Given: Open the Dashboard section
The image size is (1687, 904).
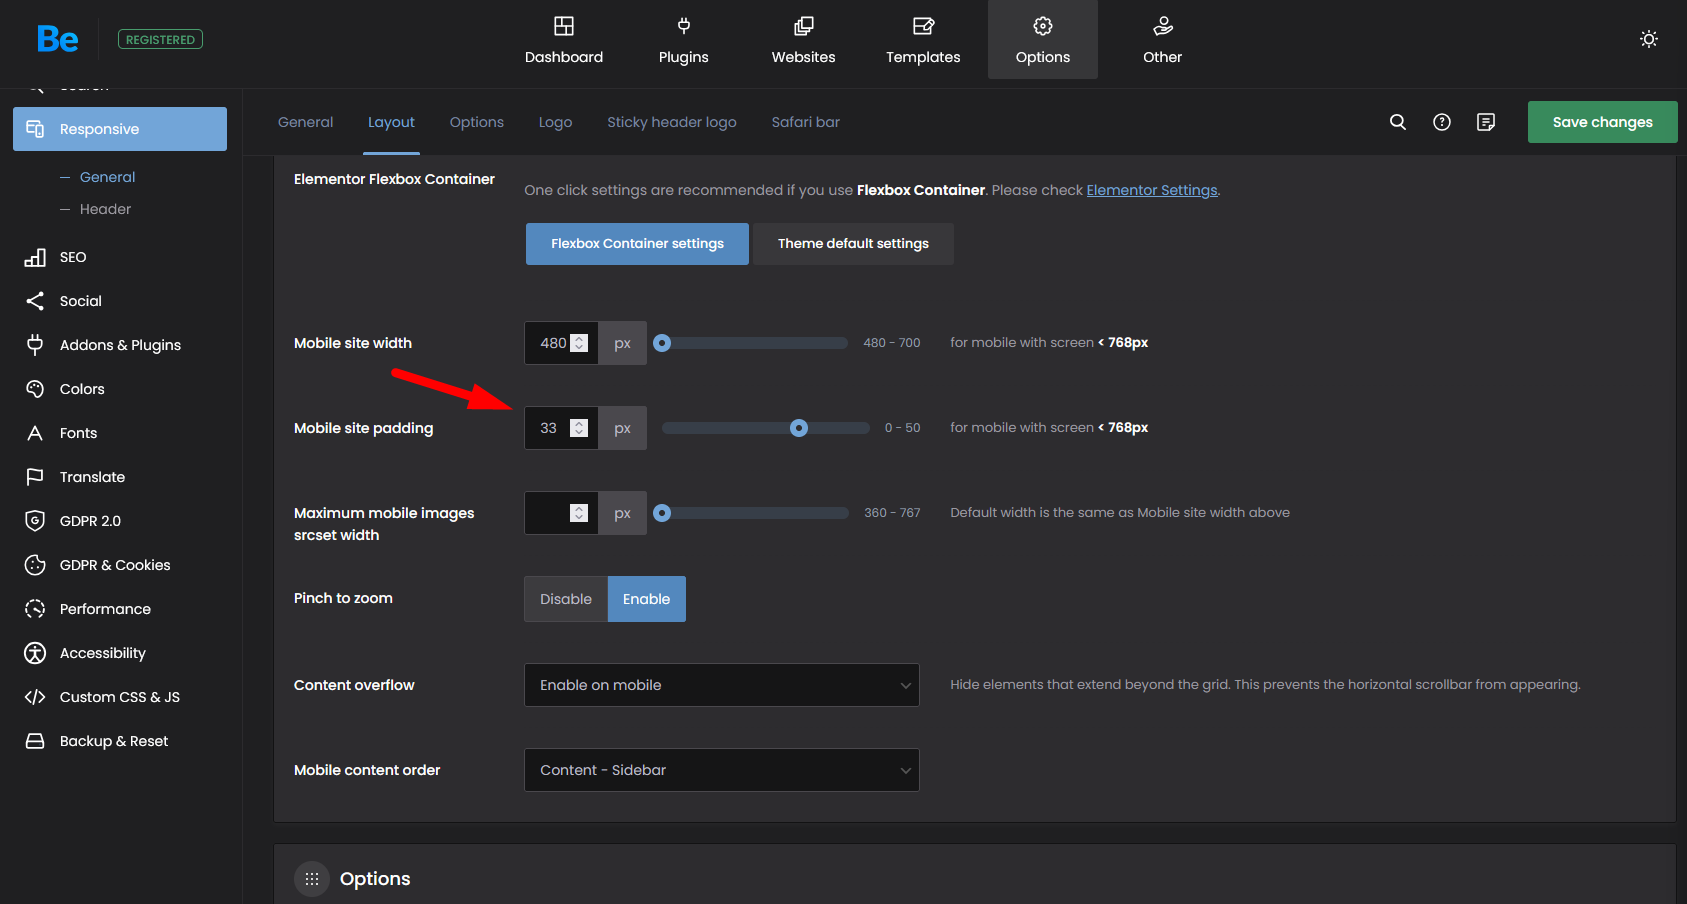Looking at the screenshot, I should (x=564, y=40).
